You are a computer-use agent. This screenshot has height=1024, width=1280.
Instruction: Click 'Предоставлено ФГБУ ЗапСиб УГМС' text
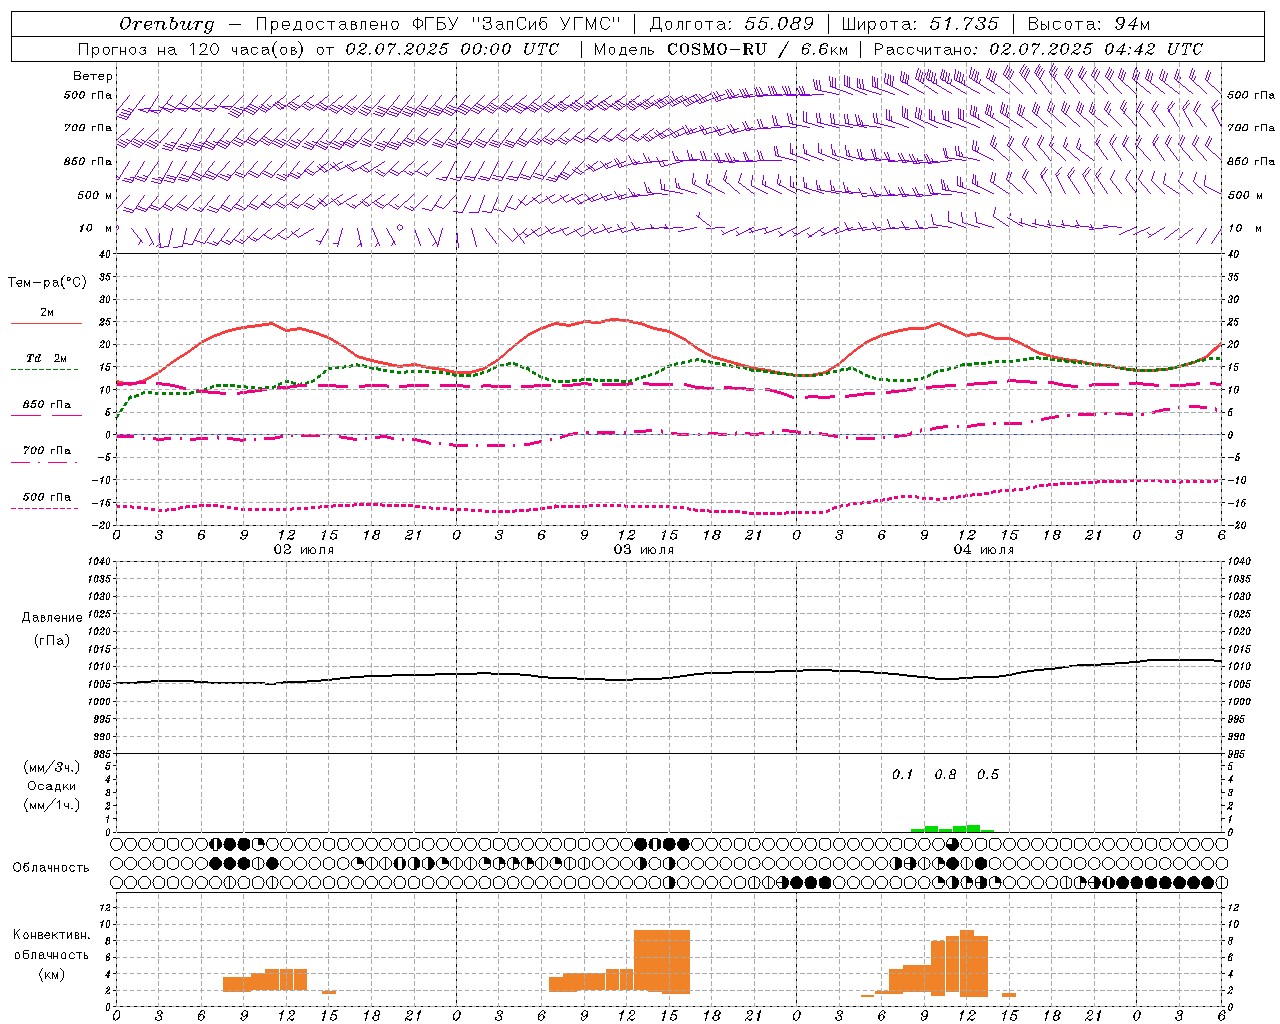(x=438, y=24)
